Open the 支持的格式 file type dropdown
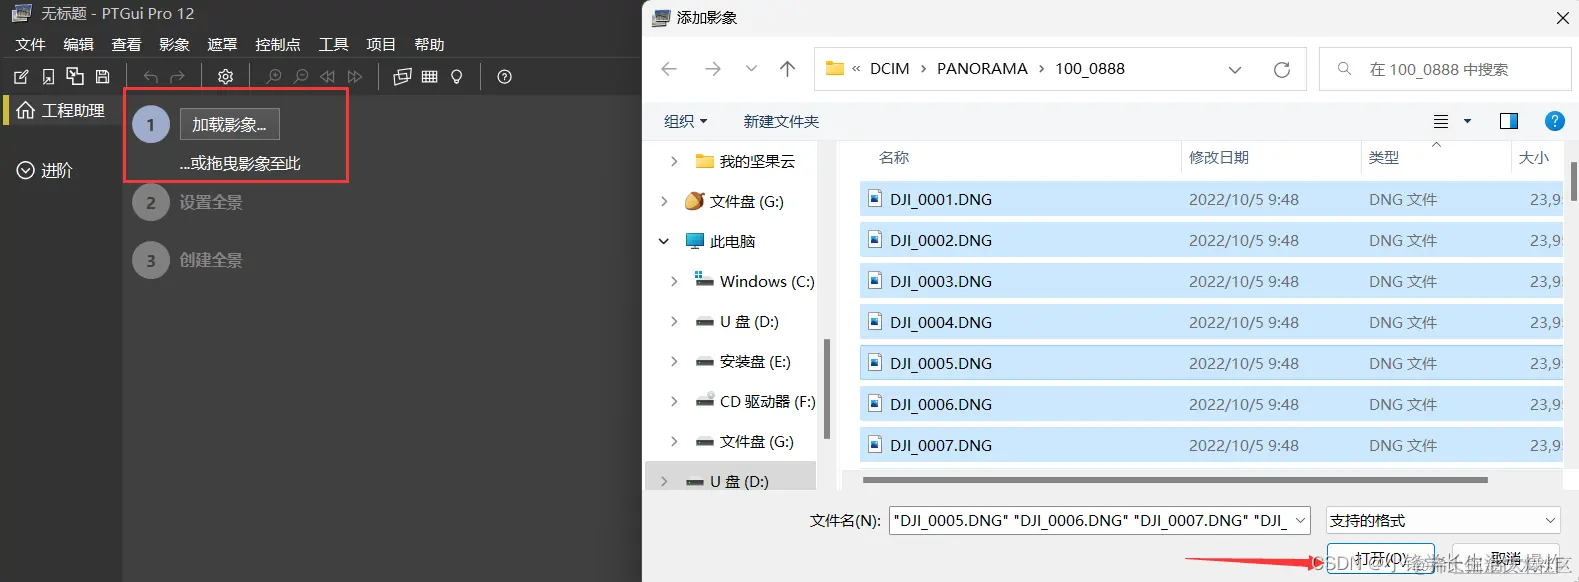This screenshot has width=1579, height=582. 1443,520
